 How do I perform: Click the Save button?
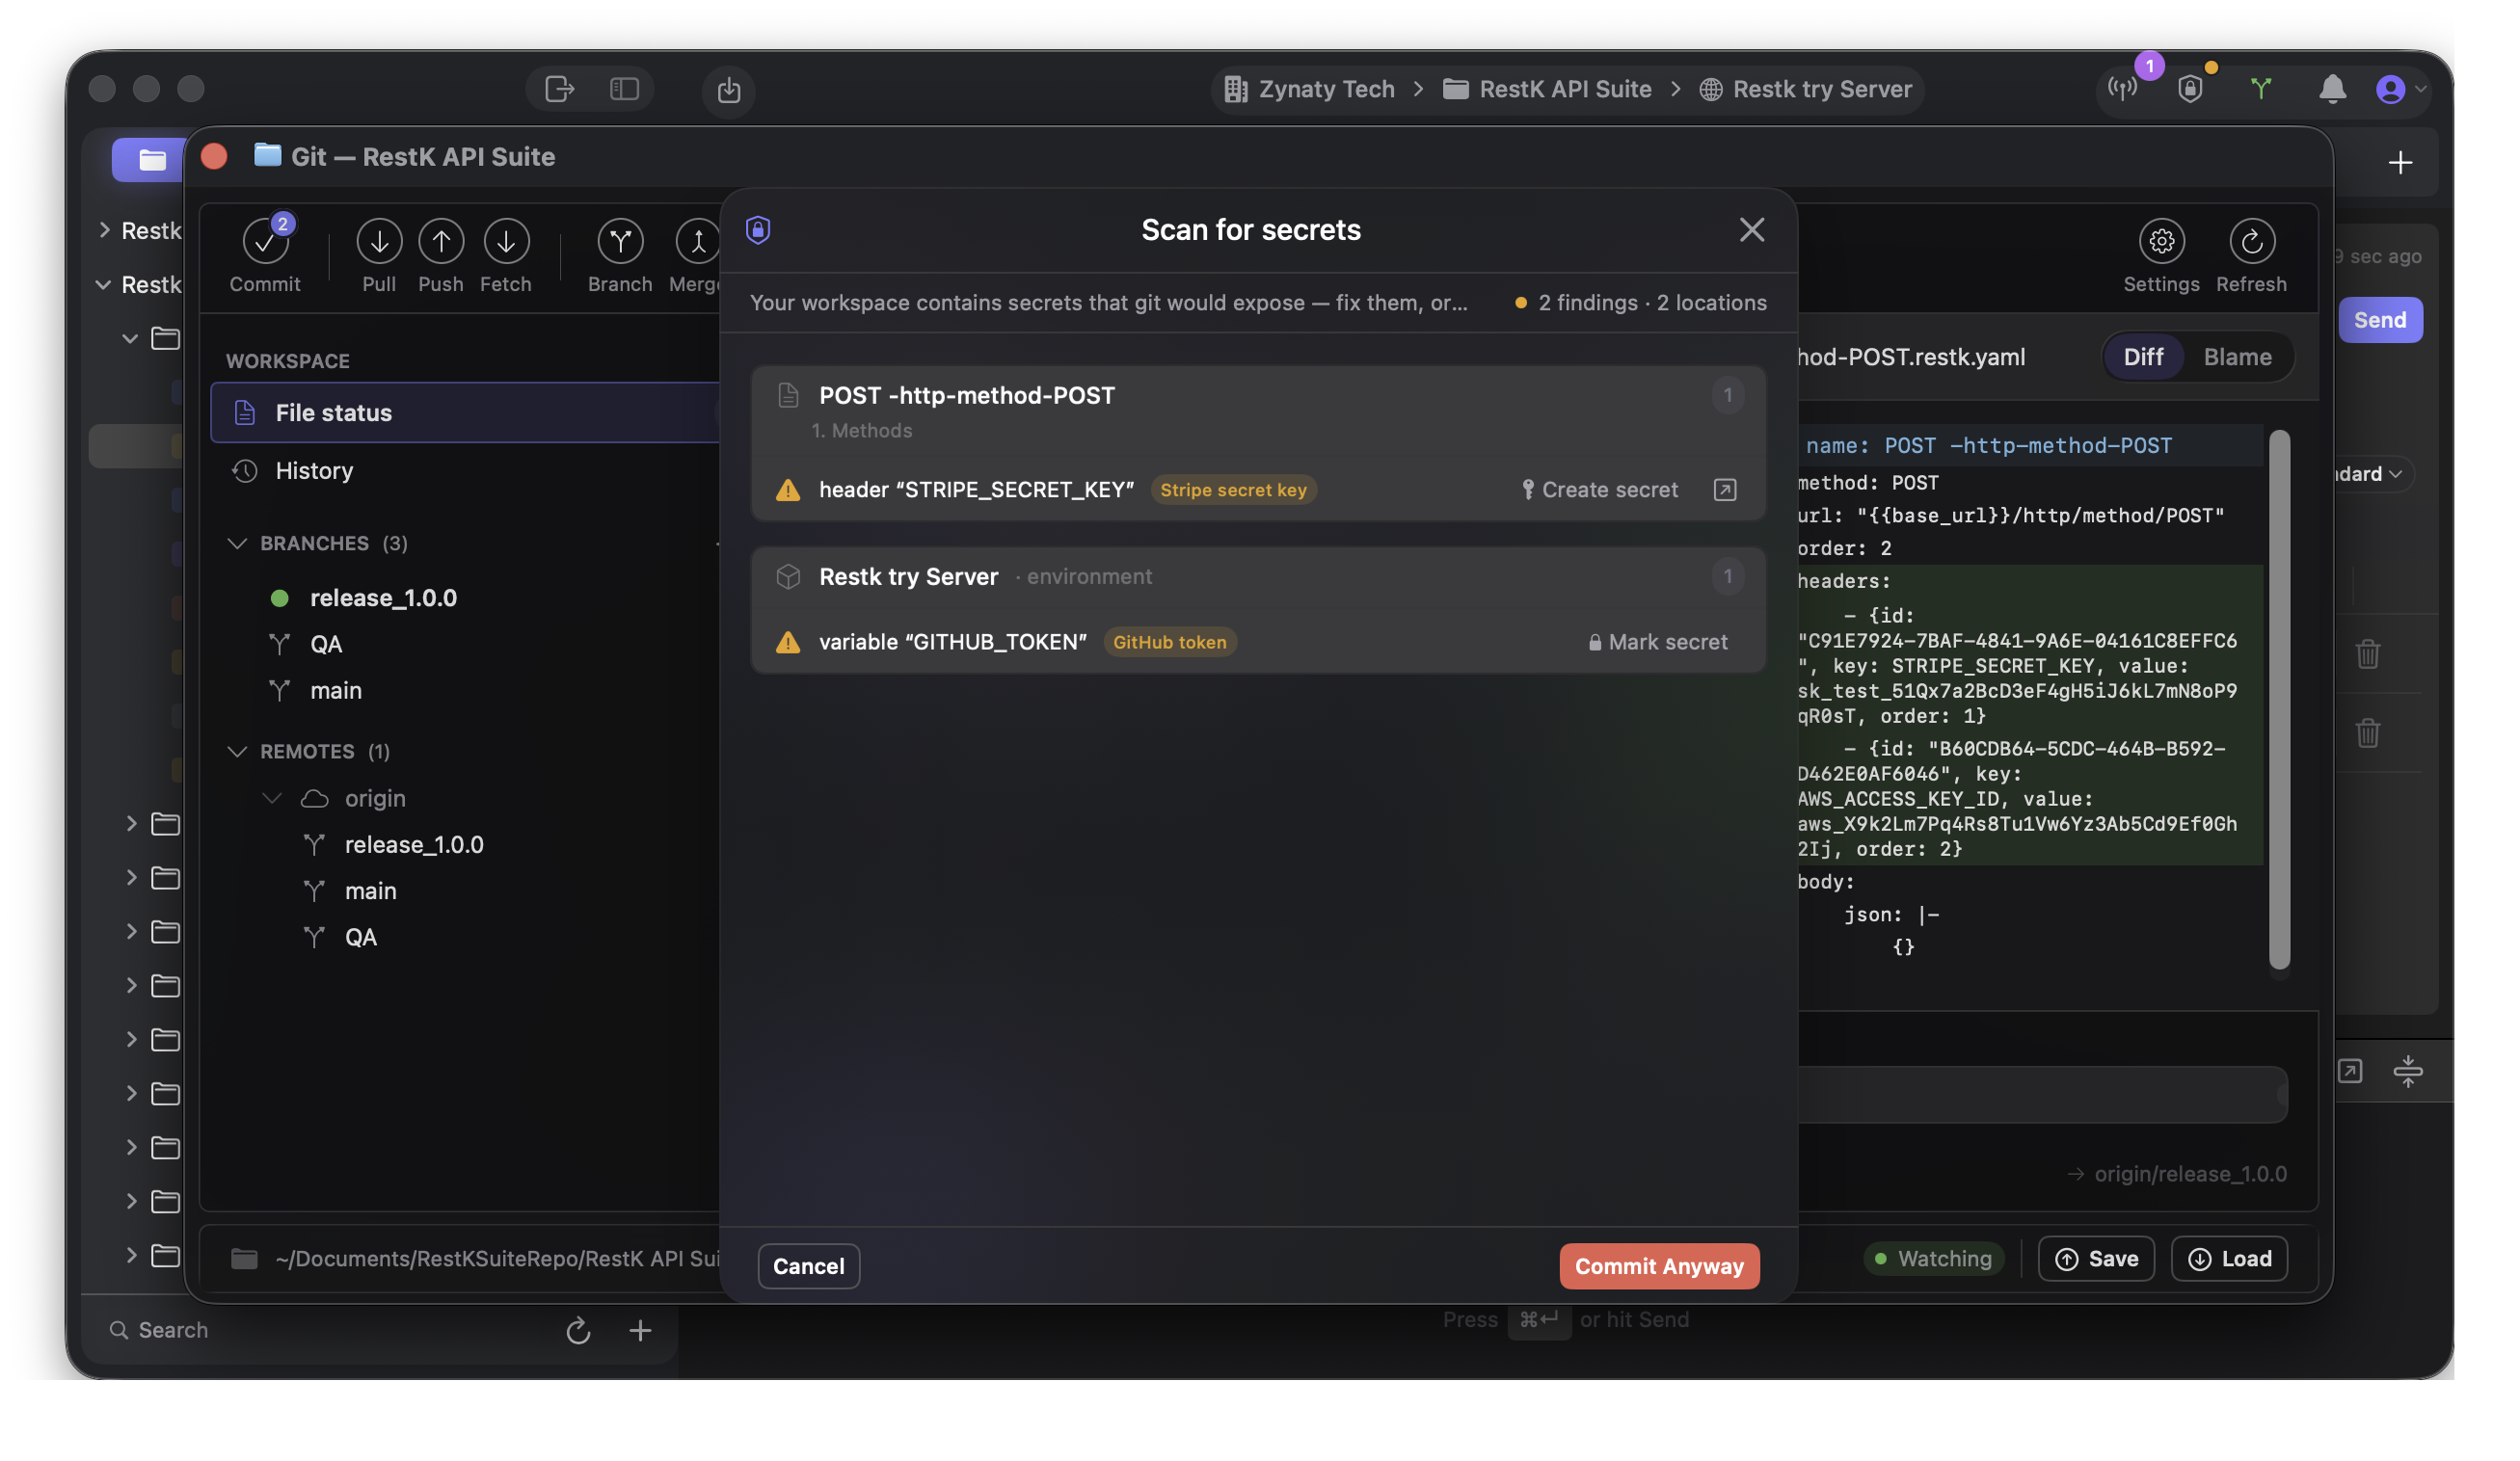point(2095,1259)
